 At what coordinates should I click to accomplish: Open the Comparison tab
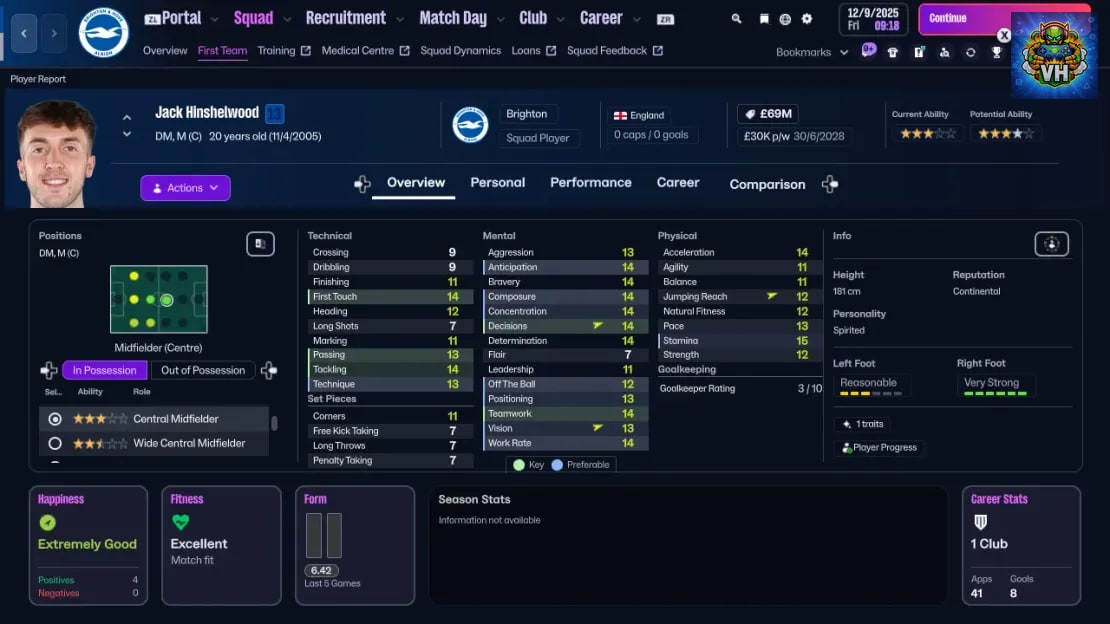tap(767, 184)
